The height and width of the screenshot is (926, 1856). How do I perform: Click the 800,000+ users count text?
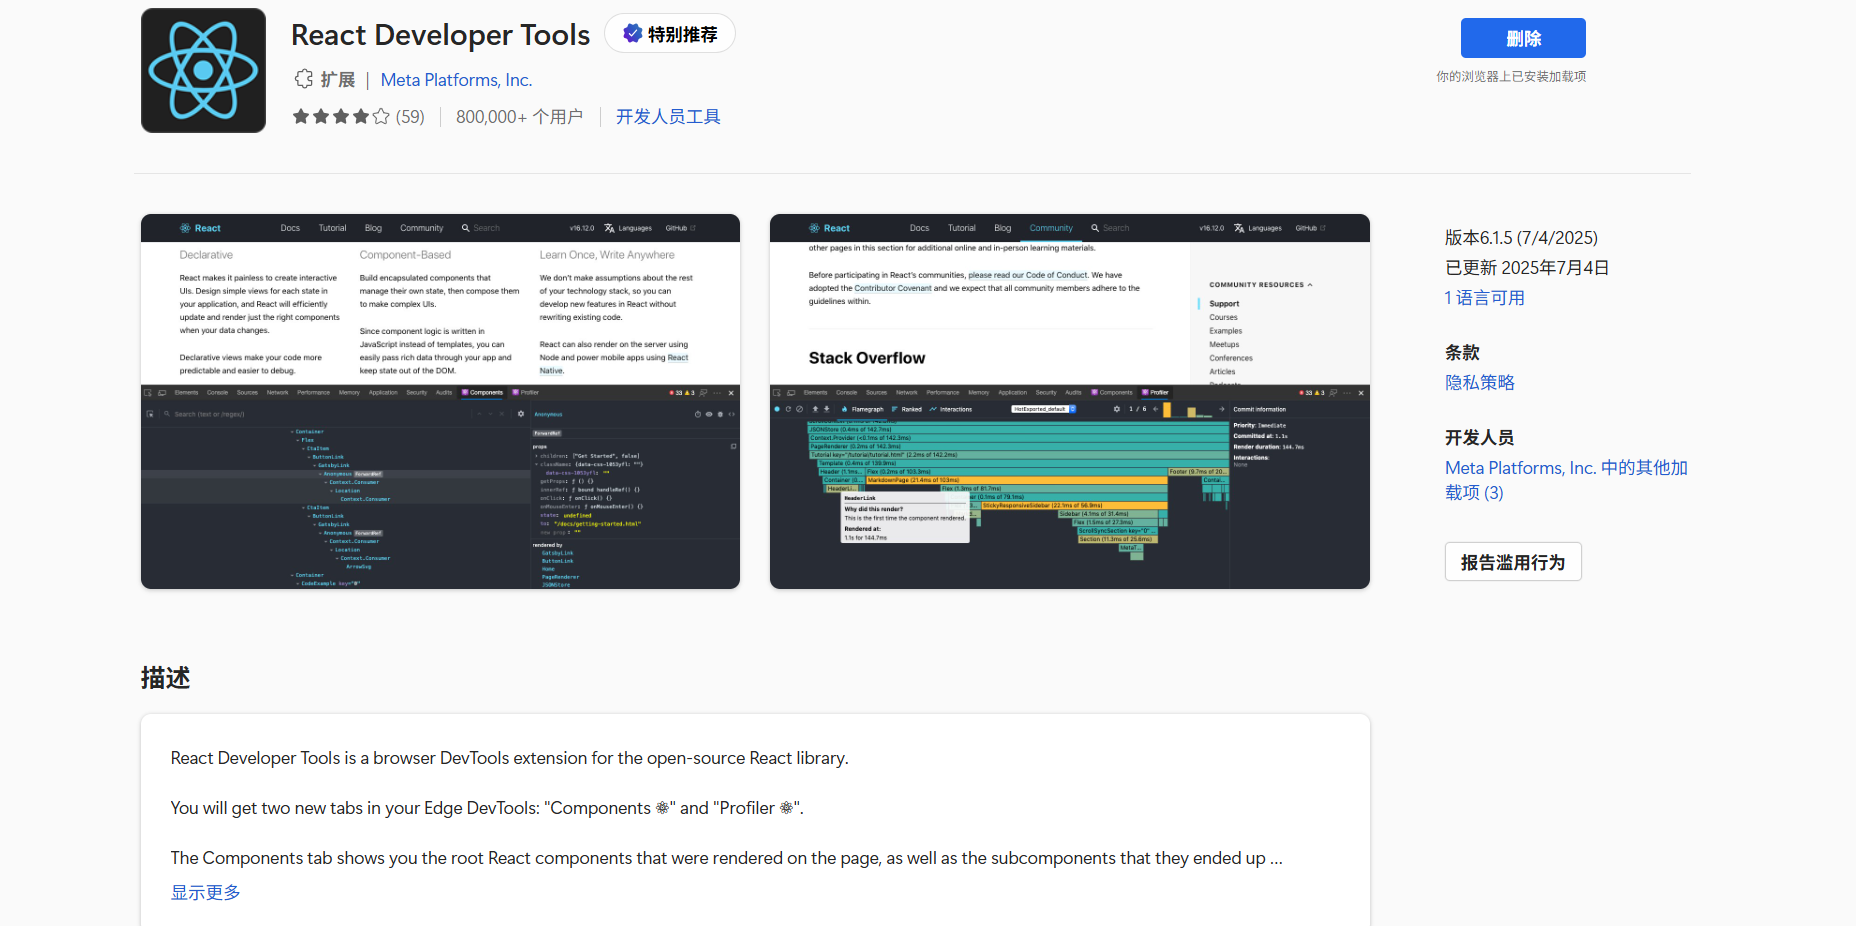[x=519, y=117]
